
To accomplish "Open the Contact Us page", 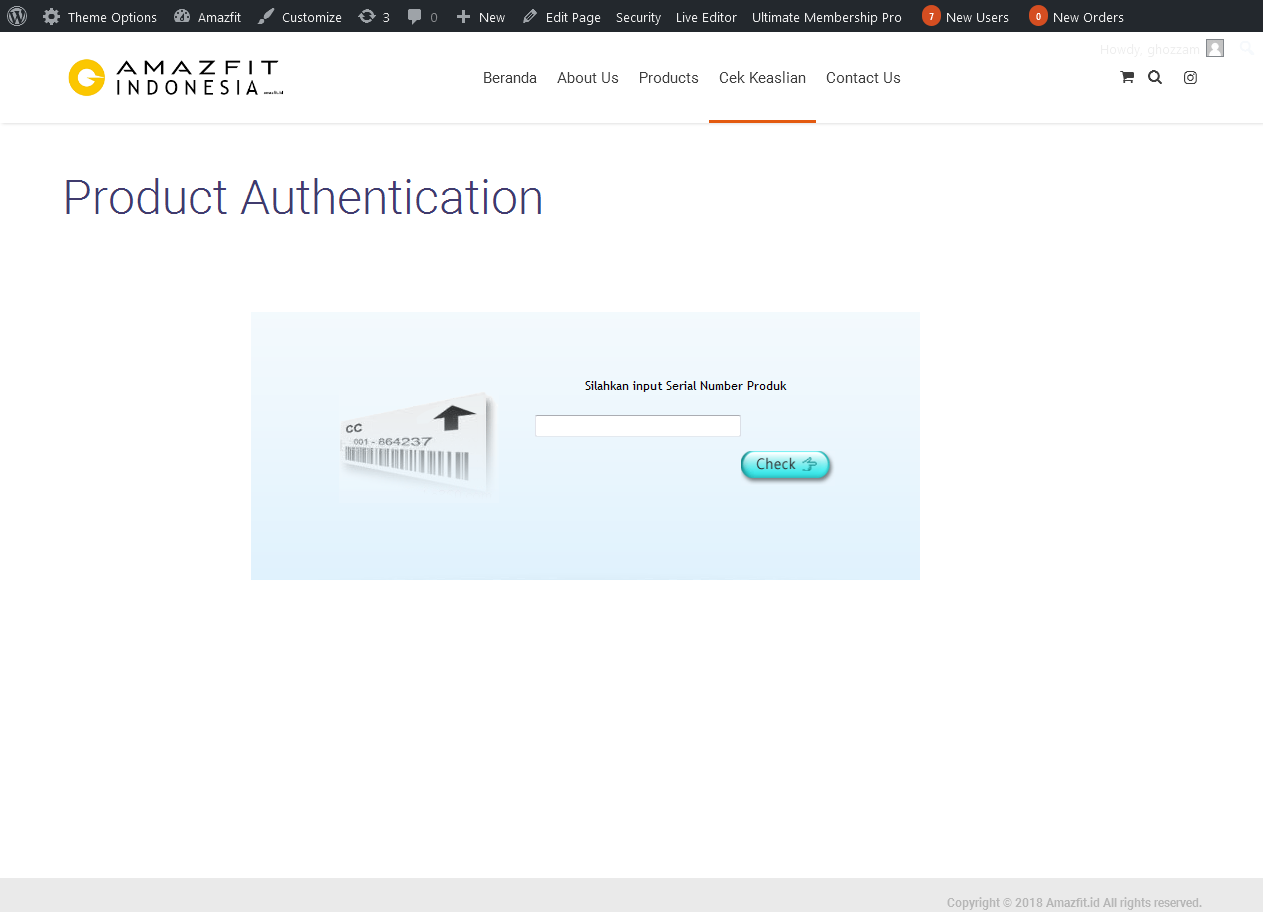I will coord(863,78).
